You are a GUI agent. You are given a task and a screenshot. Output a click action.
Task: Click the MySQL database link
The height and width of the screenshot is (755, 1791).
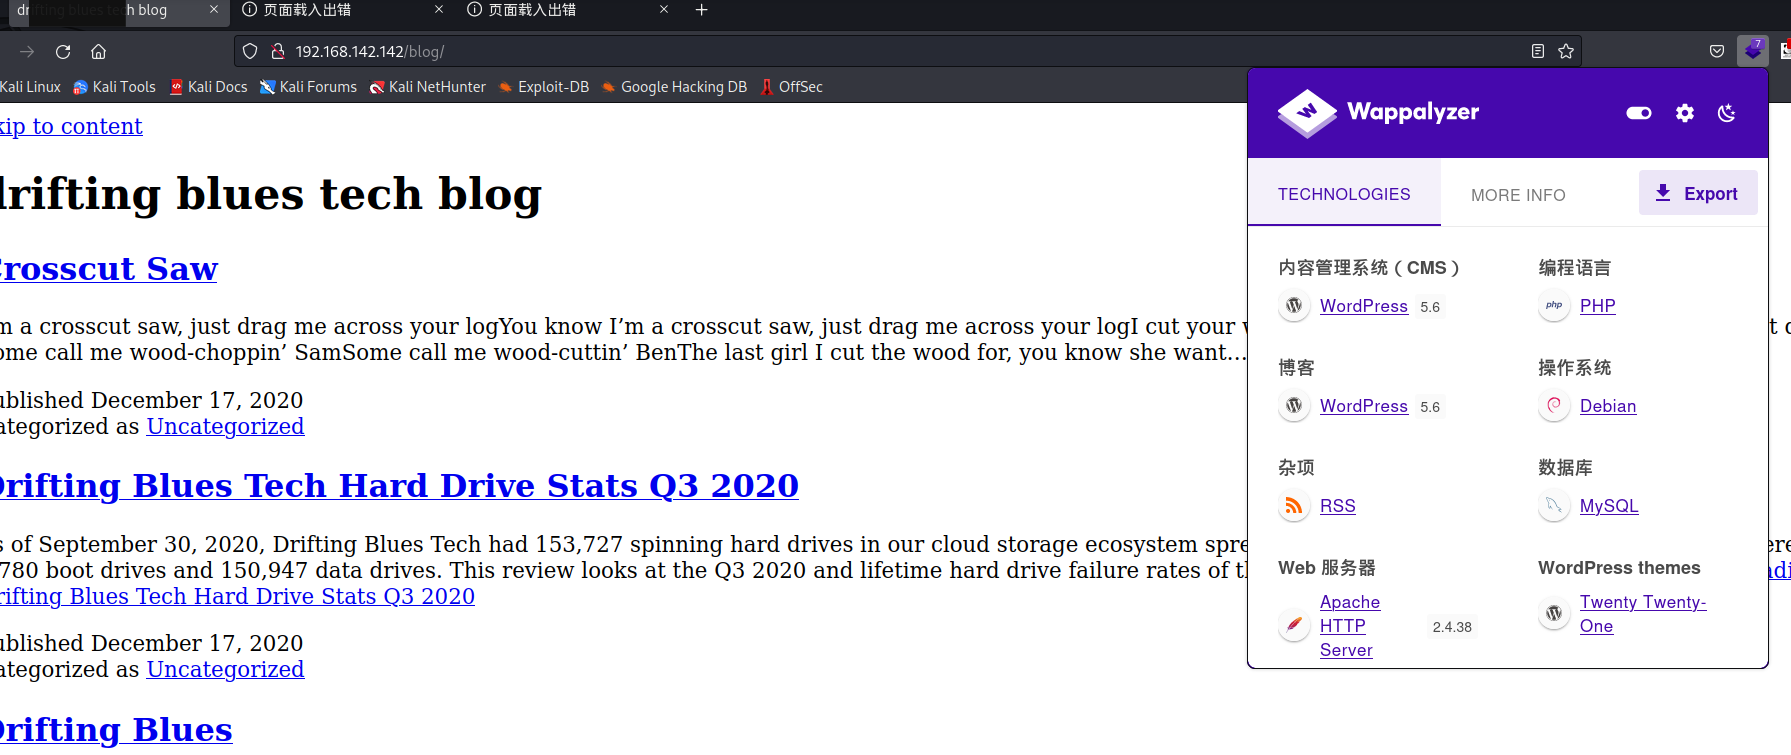1608,506
